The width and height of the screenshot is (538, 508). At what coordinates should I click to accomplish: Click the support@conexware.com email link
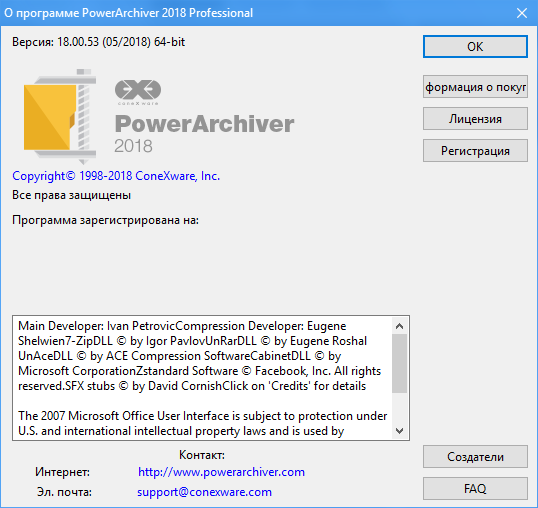pos(204,492)
